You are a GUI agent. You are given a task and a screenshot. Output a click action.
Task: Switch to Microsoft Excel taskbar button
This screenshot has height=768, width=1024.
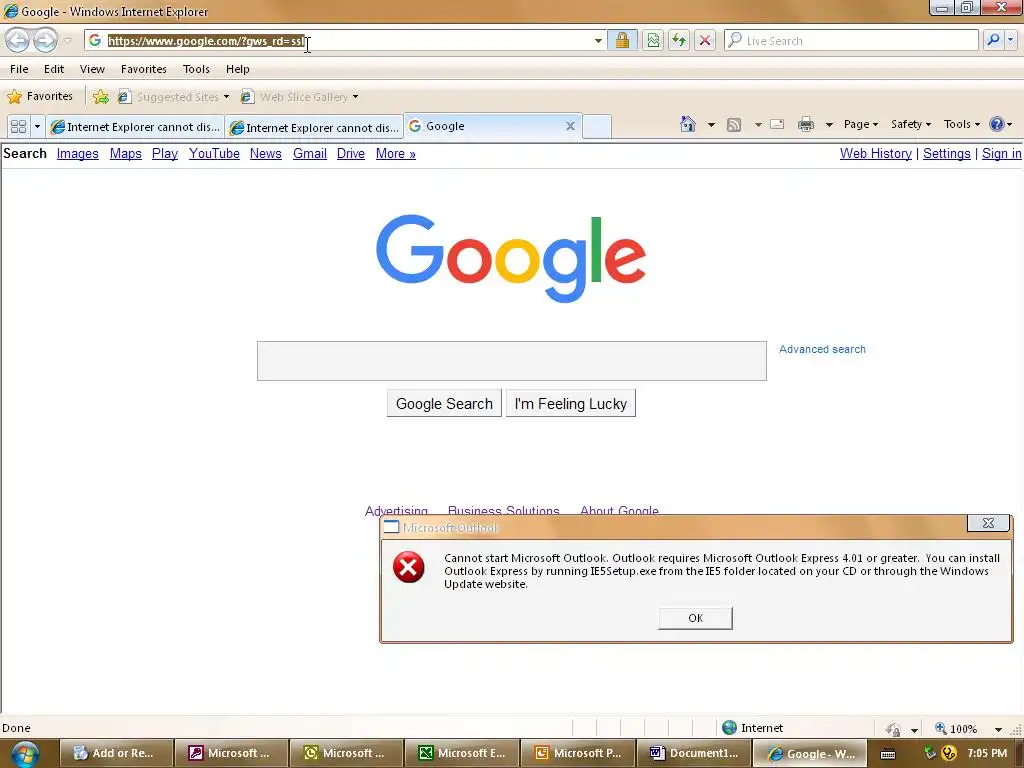(x=462, y=753)
